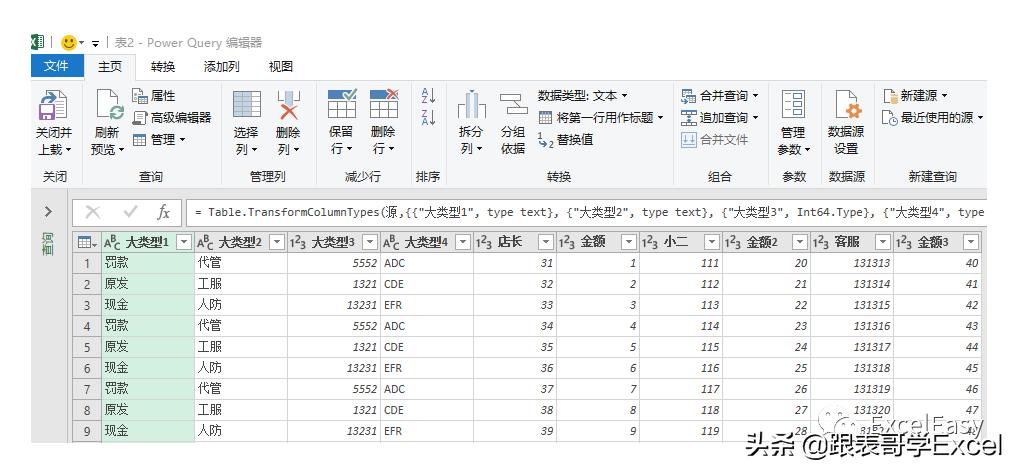Expand the Manage (管理) query dropdown
This screenshot has width=1016, height=472.
(182, 139)
